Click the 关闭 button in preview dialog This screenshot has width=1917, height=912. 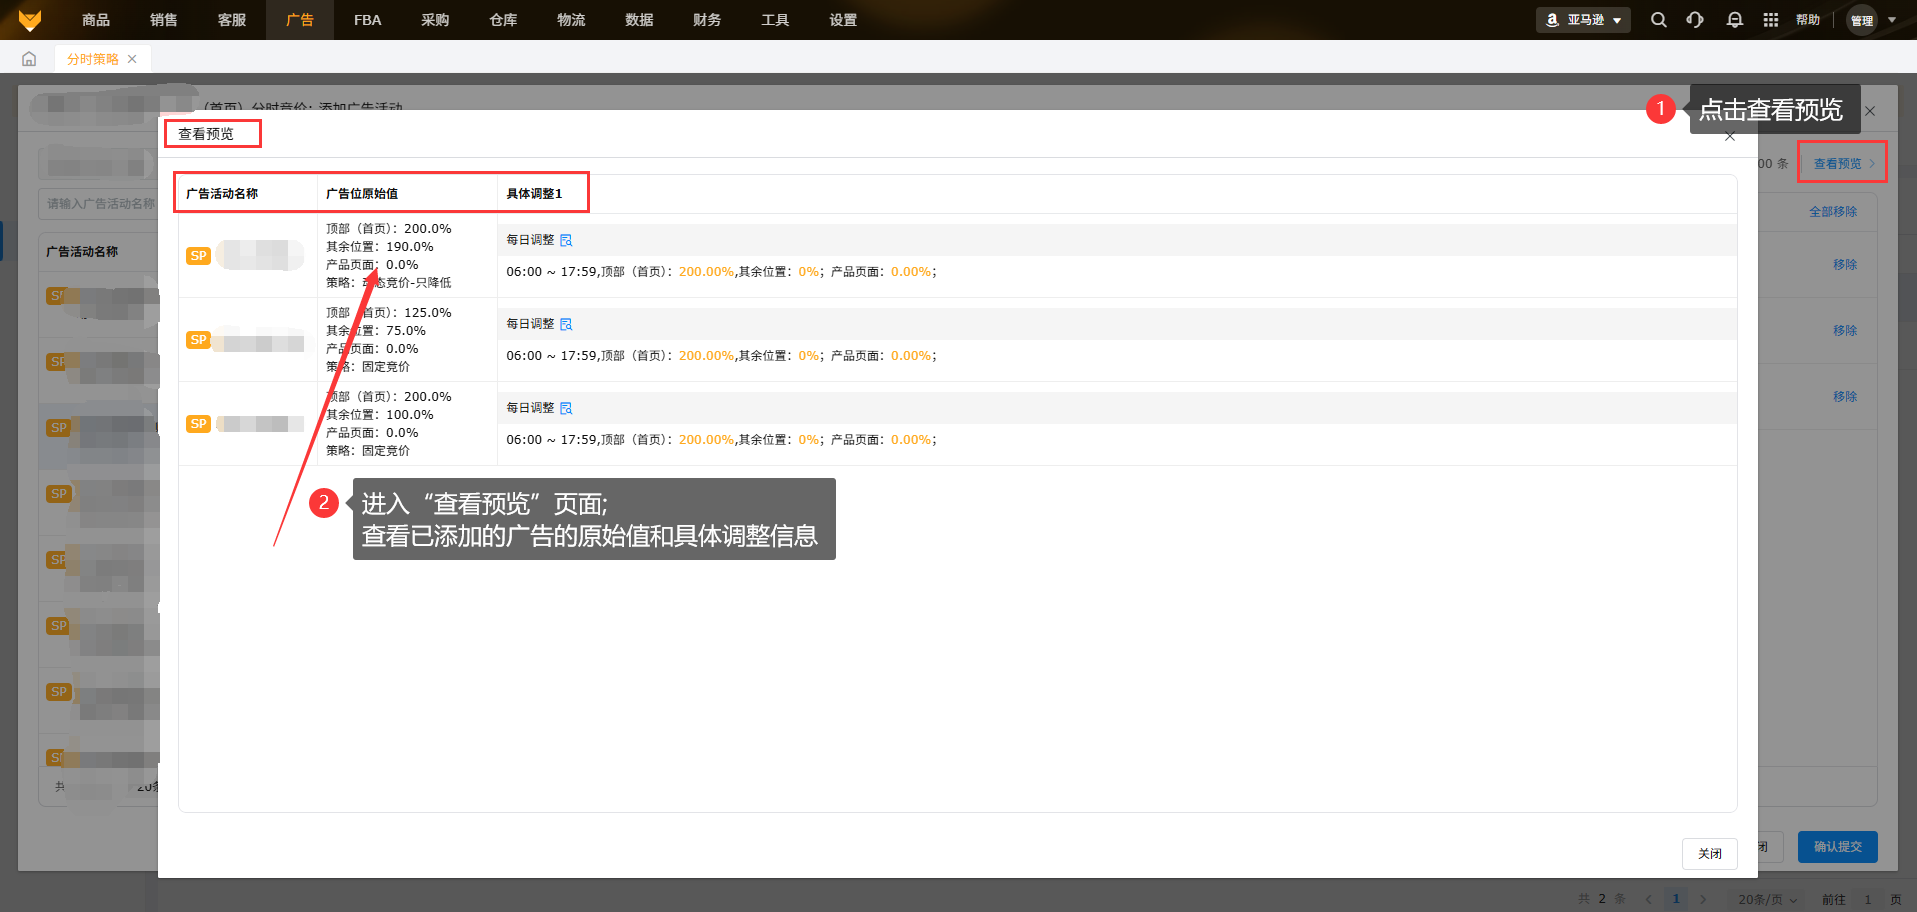(x=1710, y=854)
